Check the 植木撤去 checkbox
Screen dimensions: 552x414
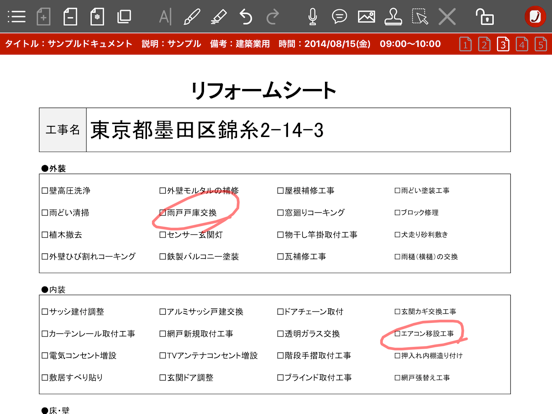45,235
